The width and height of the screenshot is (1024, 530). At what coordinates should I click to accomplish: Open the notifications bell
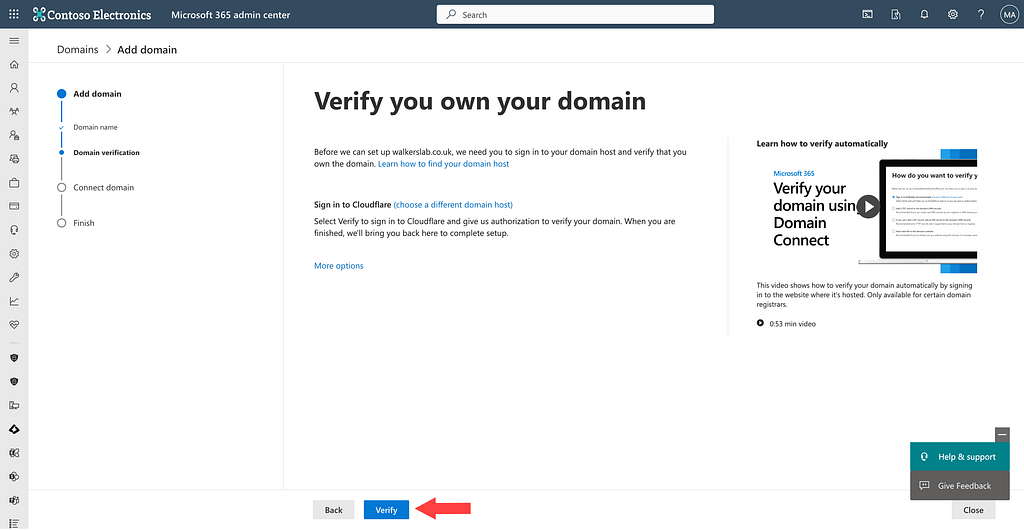[924, 15]
